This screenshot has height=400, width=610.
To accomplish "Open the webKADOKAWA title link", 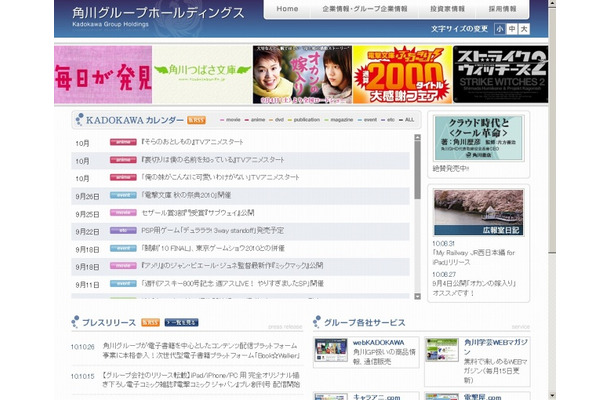I will (x=379, y=343).
